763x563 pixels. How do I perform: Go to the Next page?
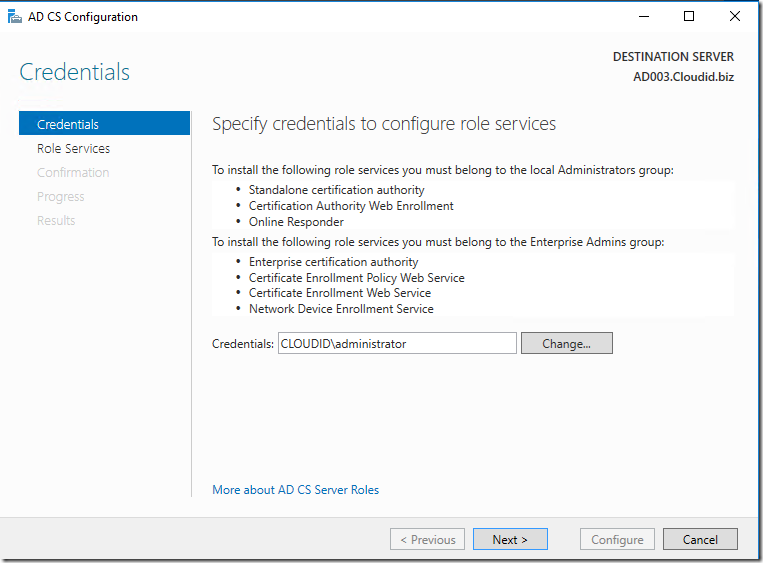point(510,540)
